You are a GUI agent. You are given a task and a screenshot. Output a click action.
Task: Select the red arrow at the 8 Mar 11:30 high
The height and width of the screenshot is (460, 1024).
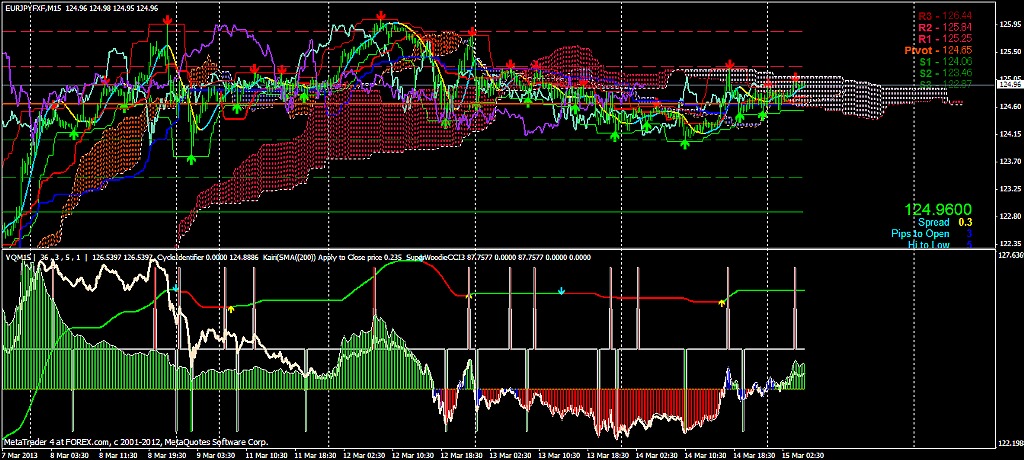pos(167,20)
